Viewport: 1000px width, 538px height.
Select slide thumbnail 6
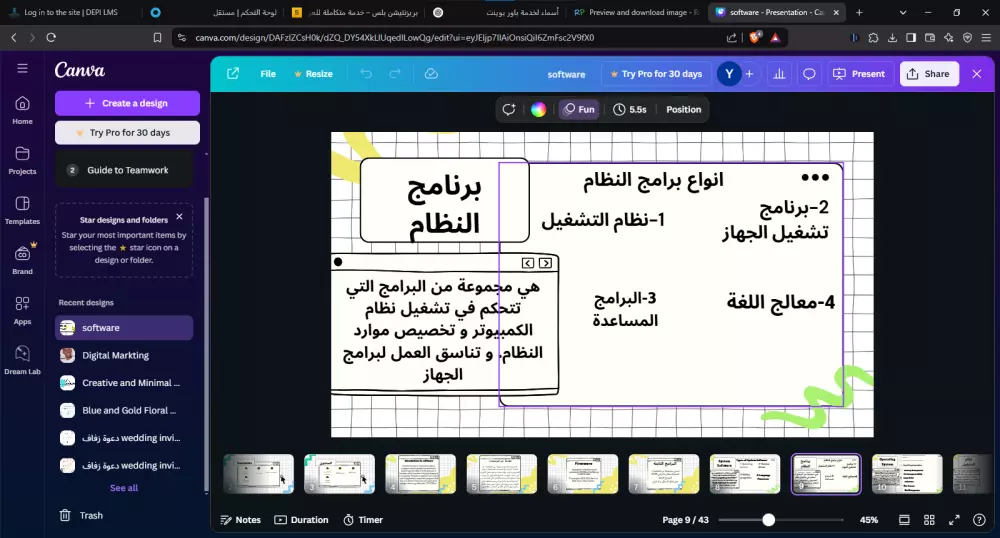582,474
